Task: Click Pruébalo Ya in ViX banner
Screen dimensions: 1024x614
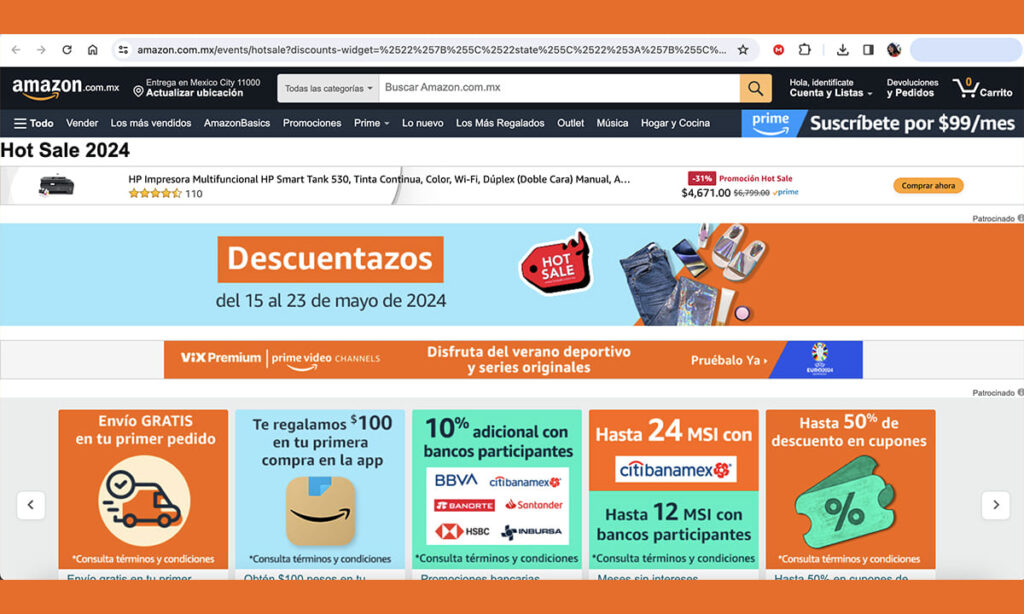Action: click(729, 361)
